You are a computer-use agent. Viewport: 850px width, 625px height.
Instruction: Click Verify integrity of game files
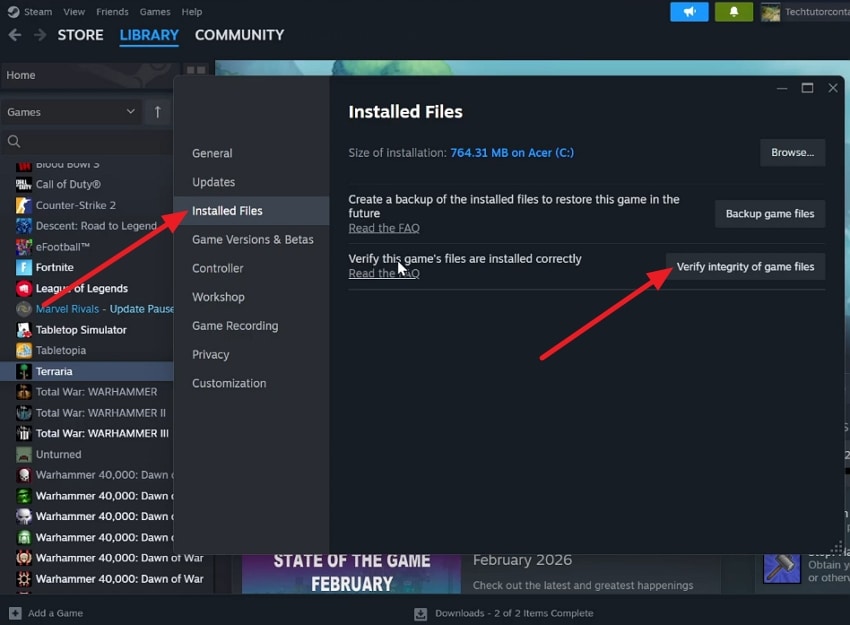tap(745, 267)
